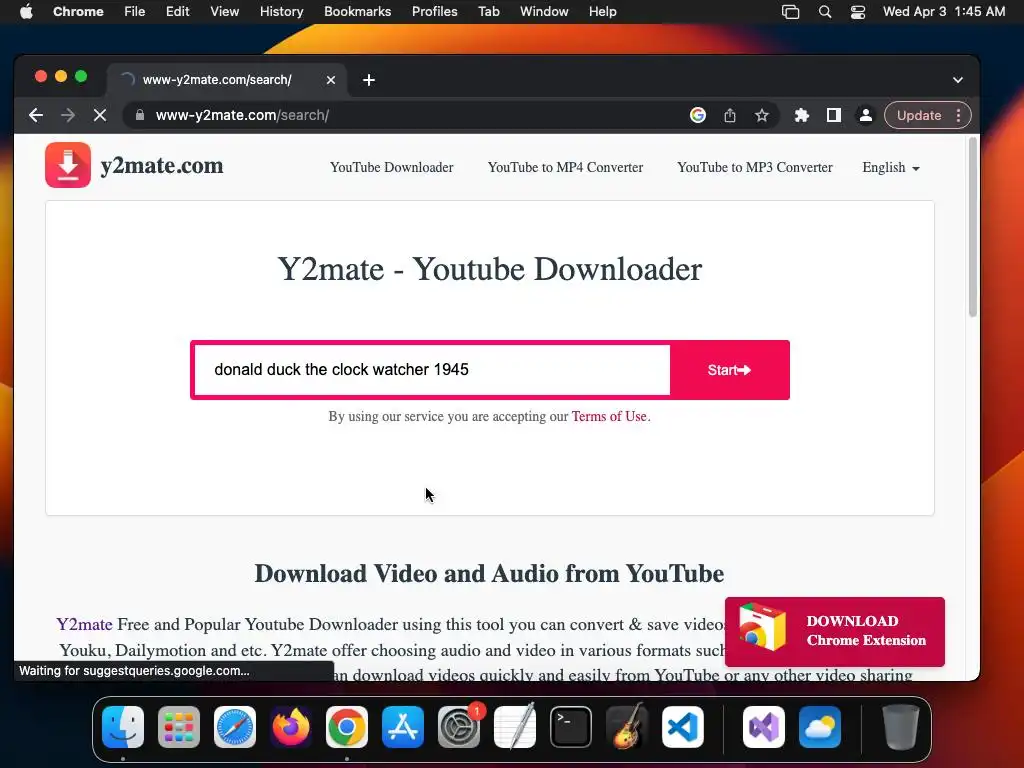1024x768 pixels.
Task: Click into the video search input field
Action: [x=432, y=370]
